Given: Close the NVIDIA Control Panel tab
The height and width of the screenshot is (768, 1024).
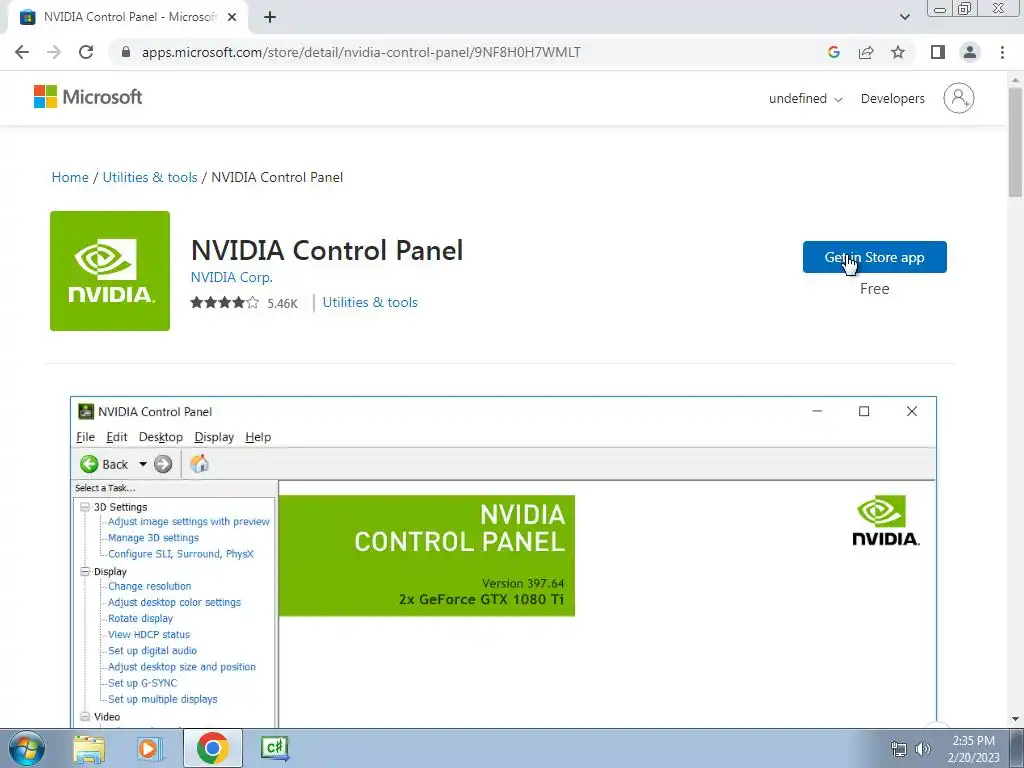Looking at the screenshot, I should click(x=232, y=18).
